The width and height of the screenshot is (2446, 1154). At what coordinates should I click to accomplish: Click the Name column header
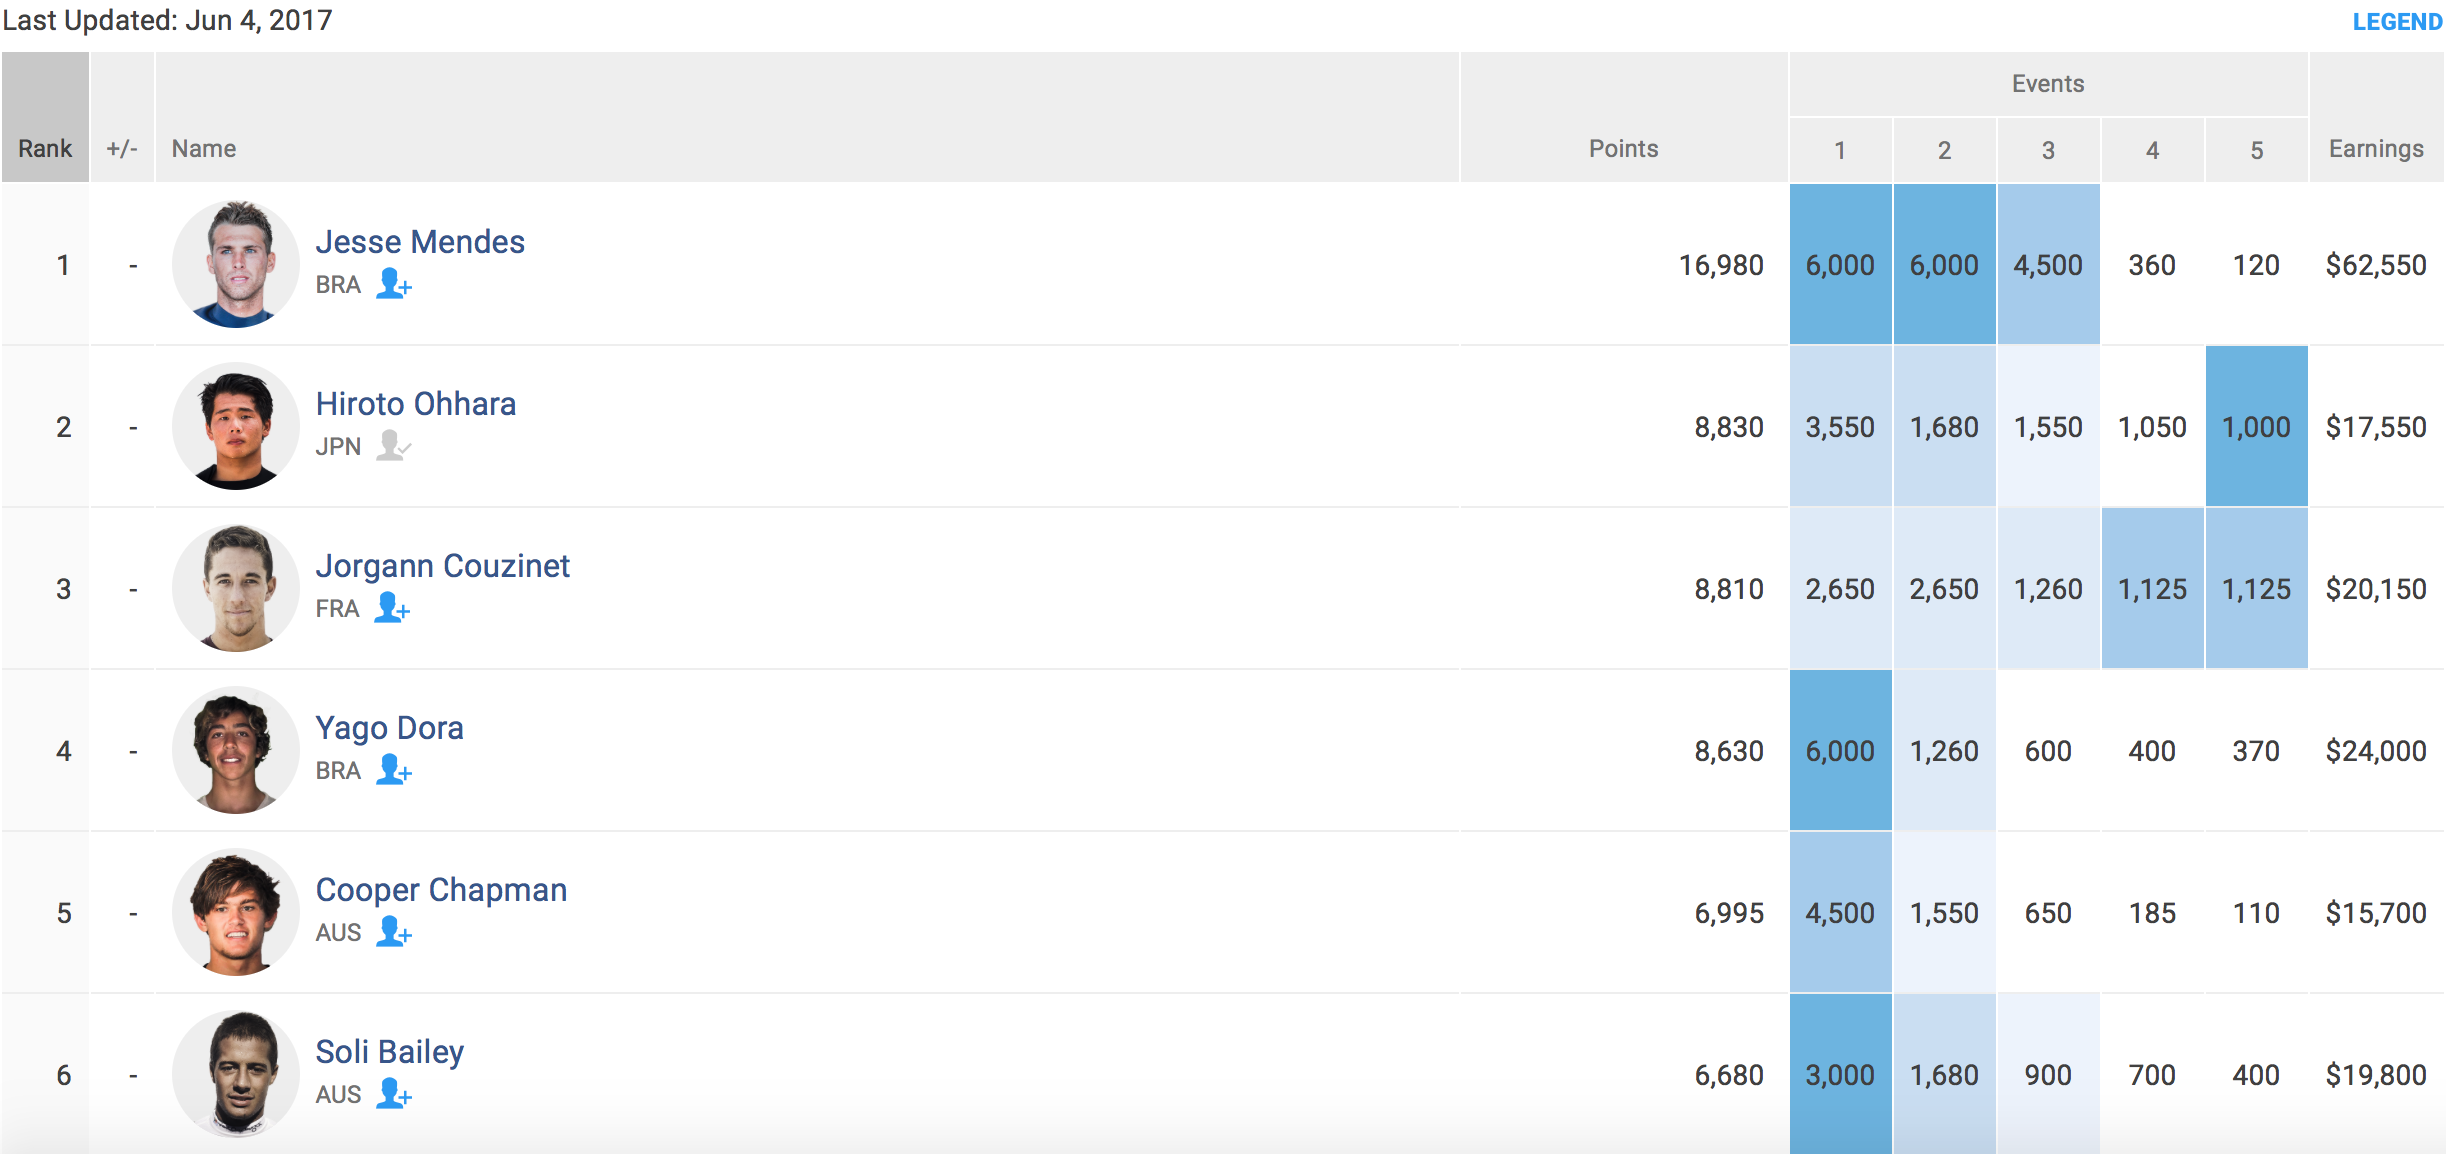point(204,149)
